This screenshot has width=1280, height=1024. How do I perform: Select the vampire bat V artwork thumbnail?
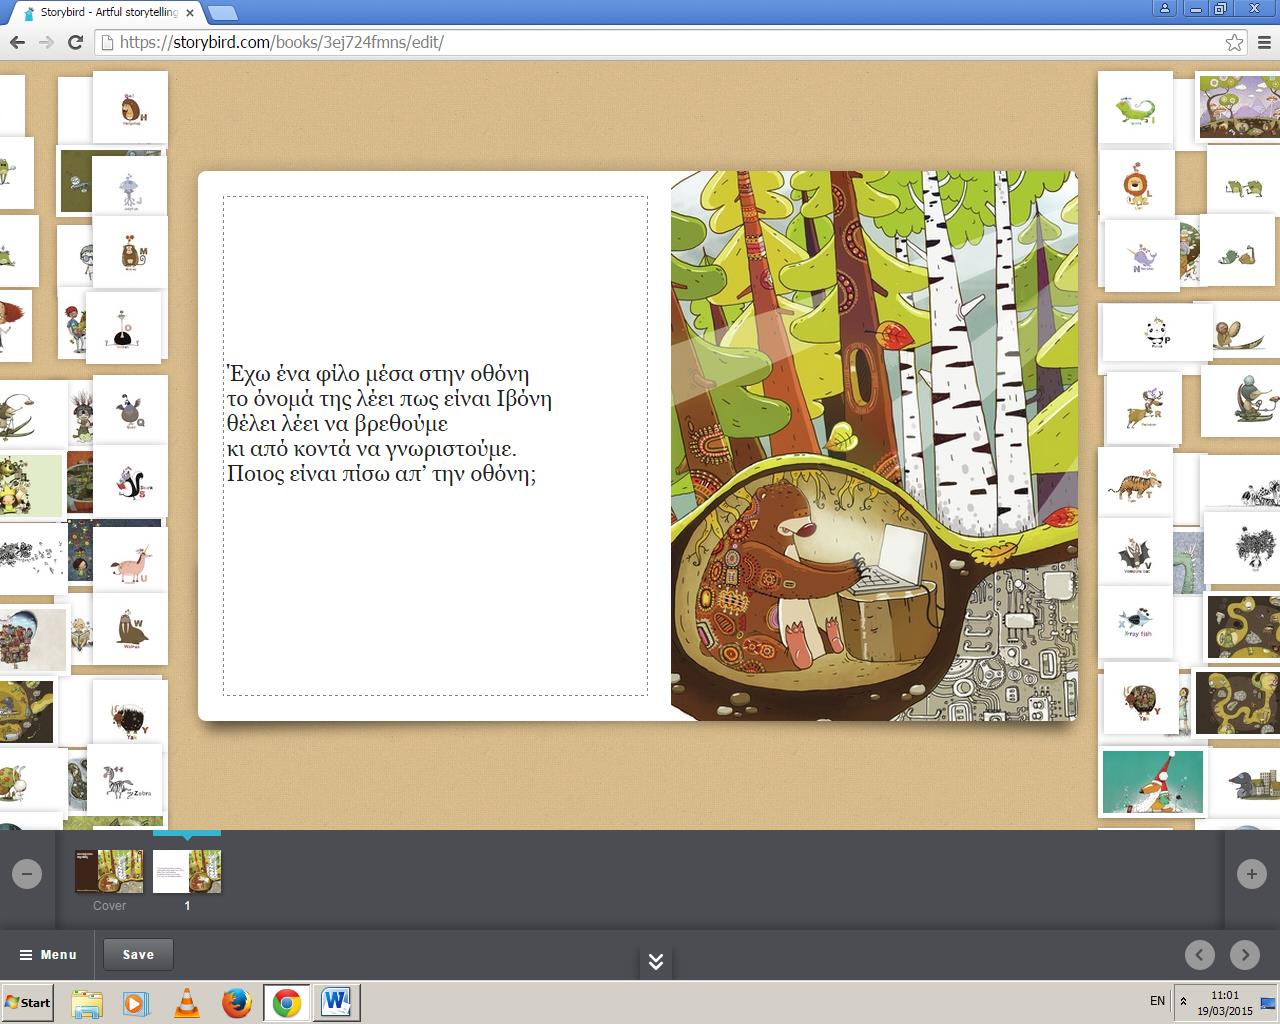(x=1135, y=553)
